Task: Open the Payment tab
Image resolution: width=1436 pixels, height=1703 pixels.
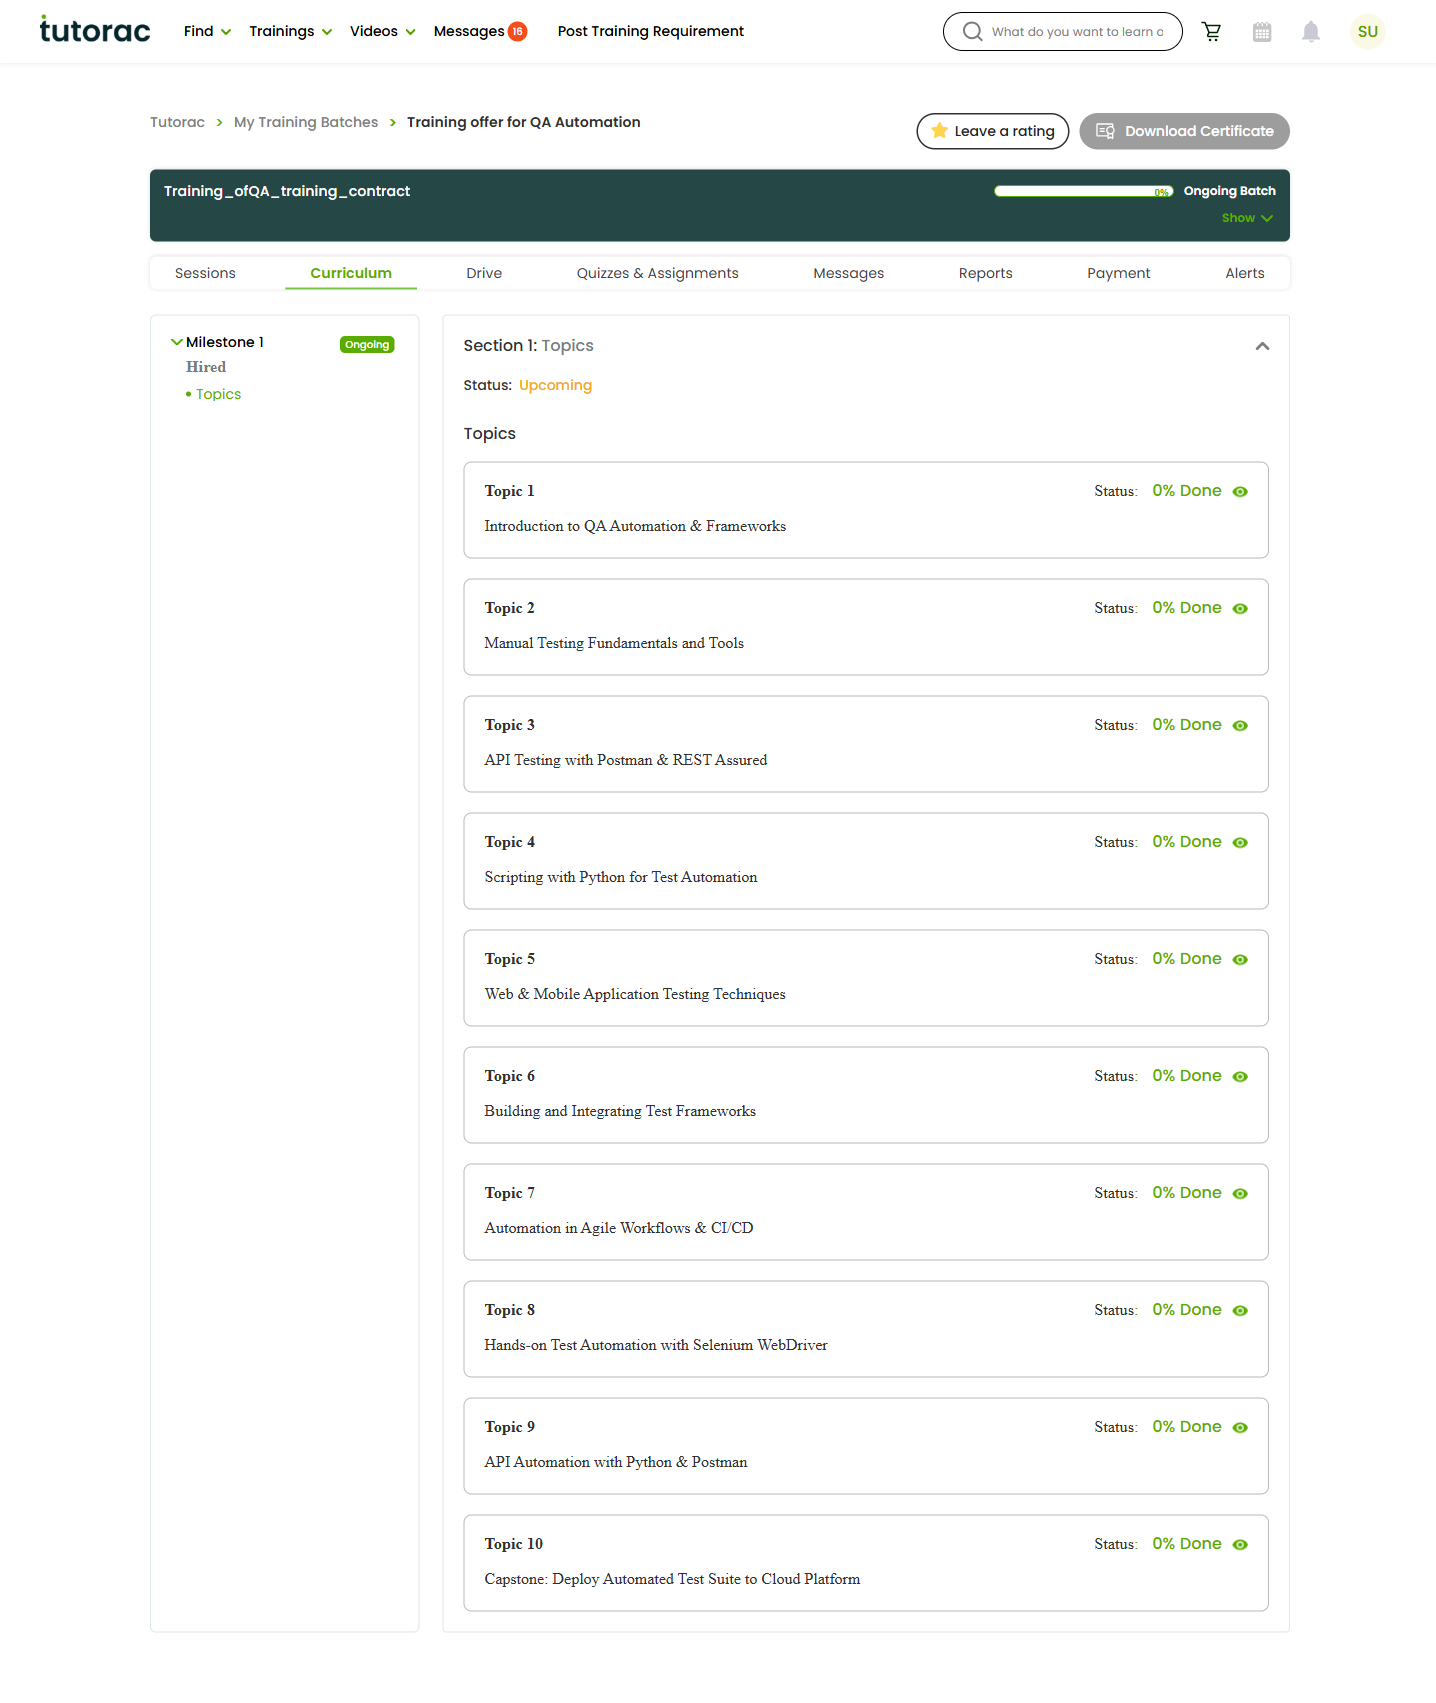Action: coord(1118,273)
